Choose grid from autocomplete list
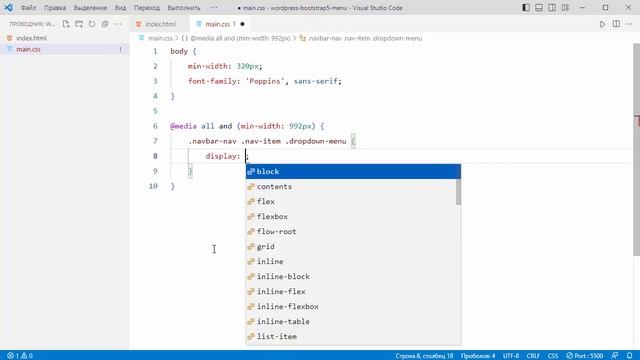This screenshot has height=360, width=640. pyautogui.click(x=351, y=247)
